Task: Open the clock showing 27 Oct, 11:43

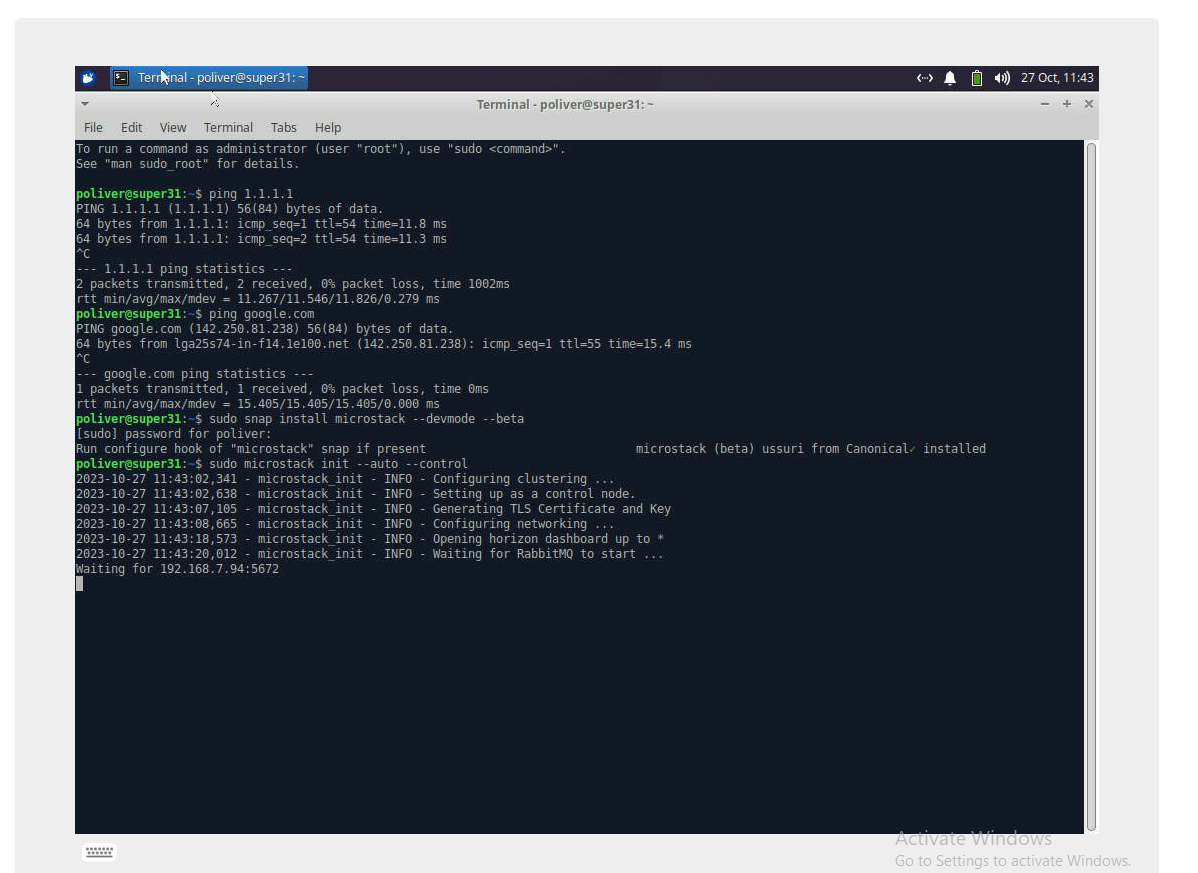Action: [x=1057, y=78]
